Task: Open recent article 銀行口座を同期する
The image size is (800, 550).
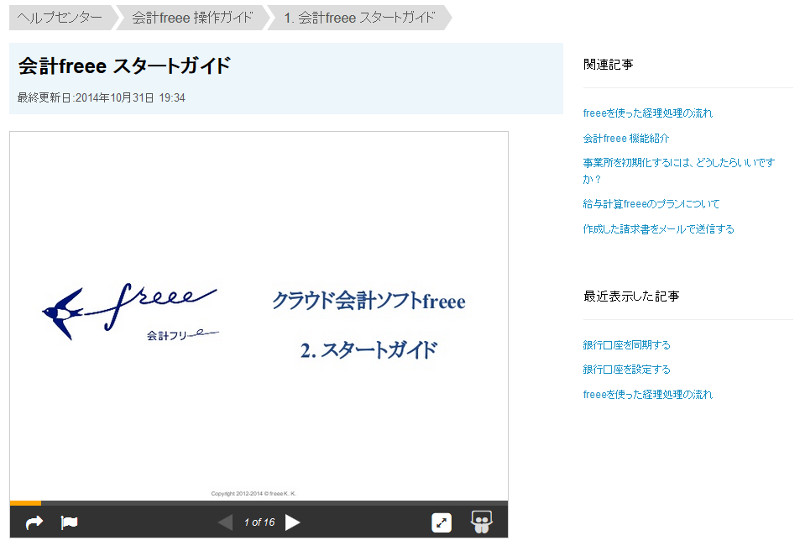Action: tap(627, 345)
